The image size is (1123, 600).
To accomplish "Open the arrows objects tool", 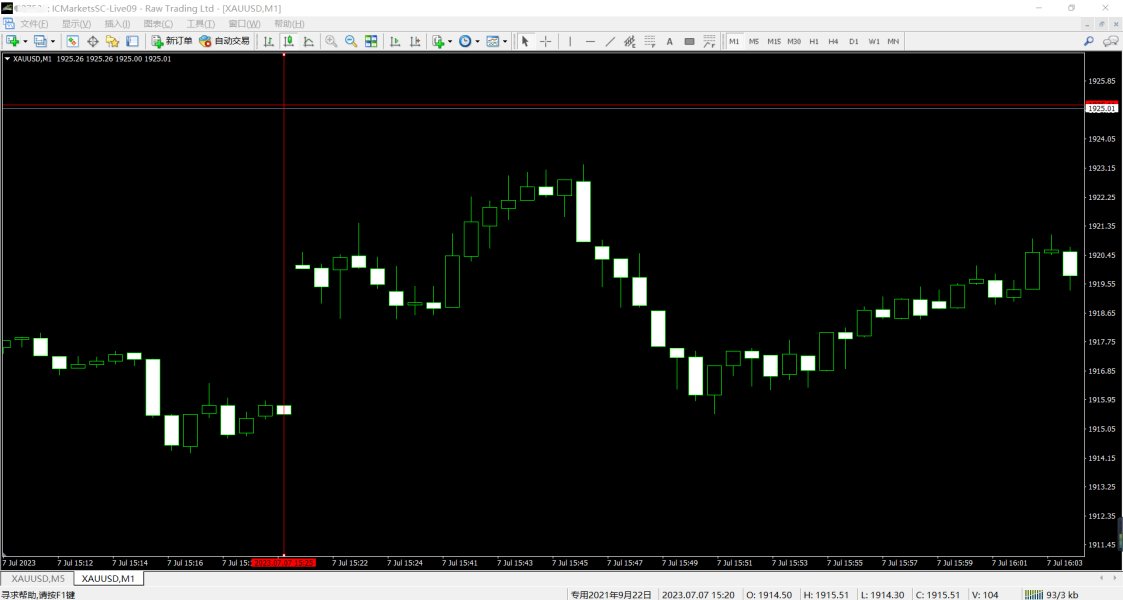I will [709, 42].
